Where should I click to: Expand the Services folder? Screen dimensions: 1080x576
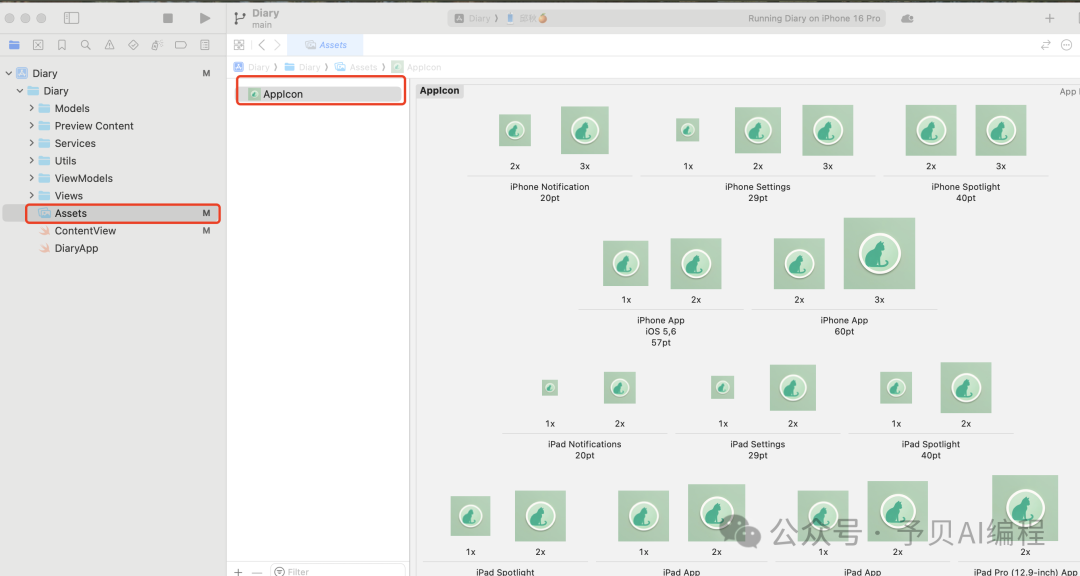(x=32, y=143)
